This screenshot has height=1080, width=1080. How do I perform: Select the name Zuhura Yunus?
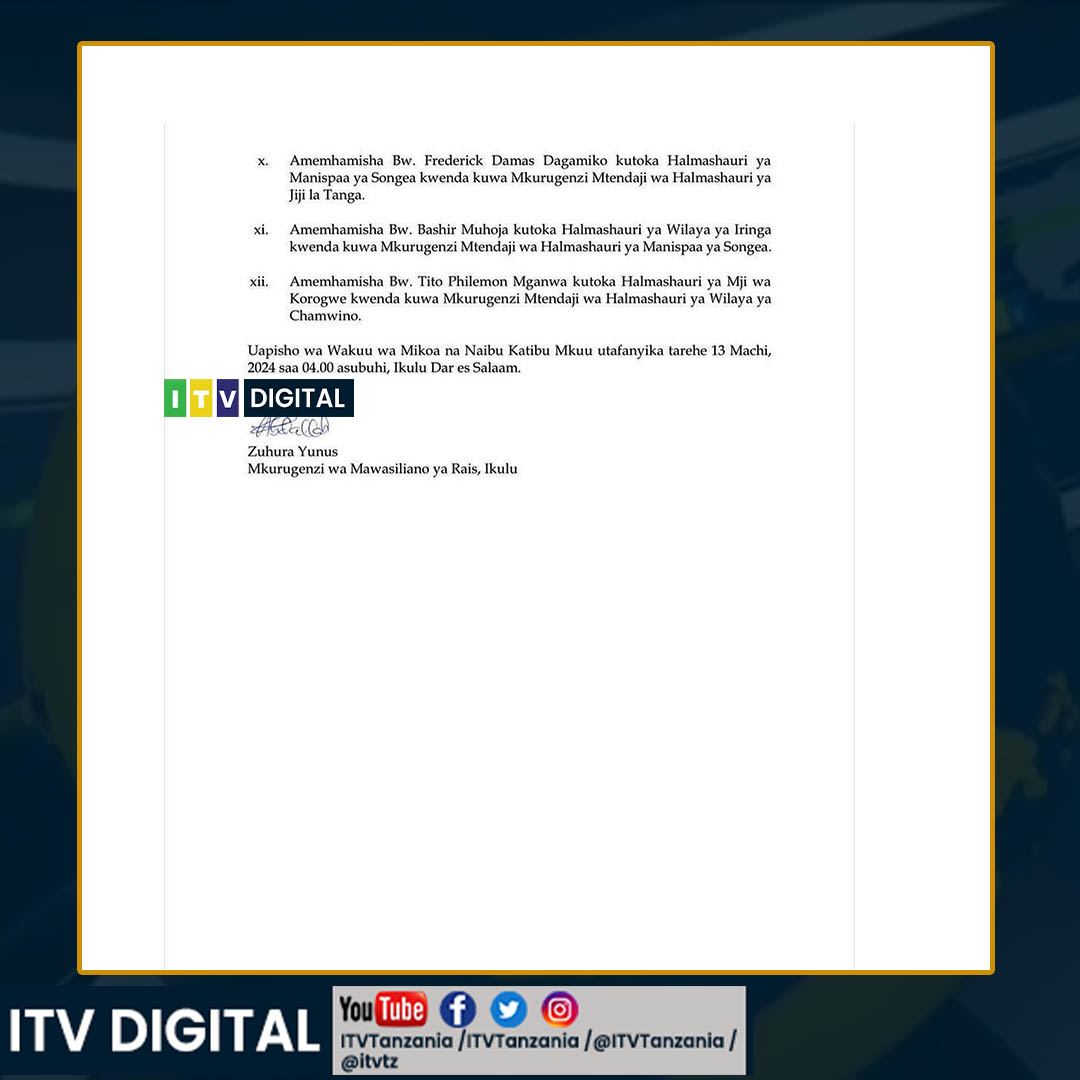click(x=293, y=452)
